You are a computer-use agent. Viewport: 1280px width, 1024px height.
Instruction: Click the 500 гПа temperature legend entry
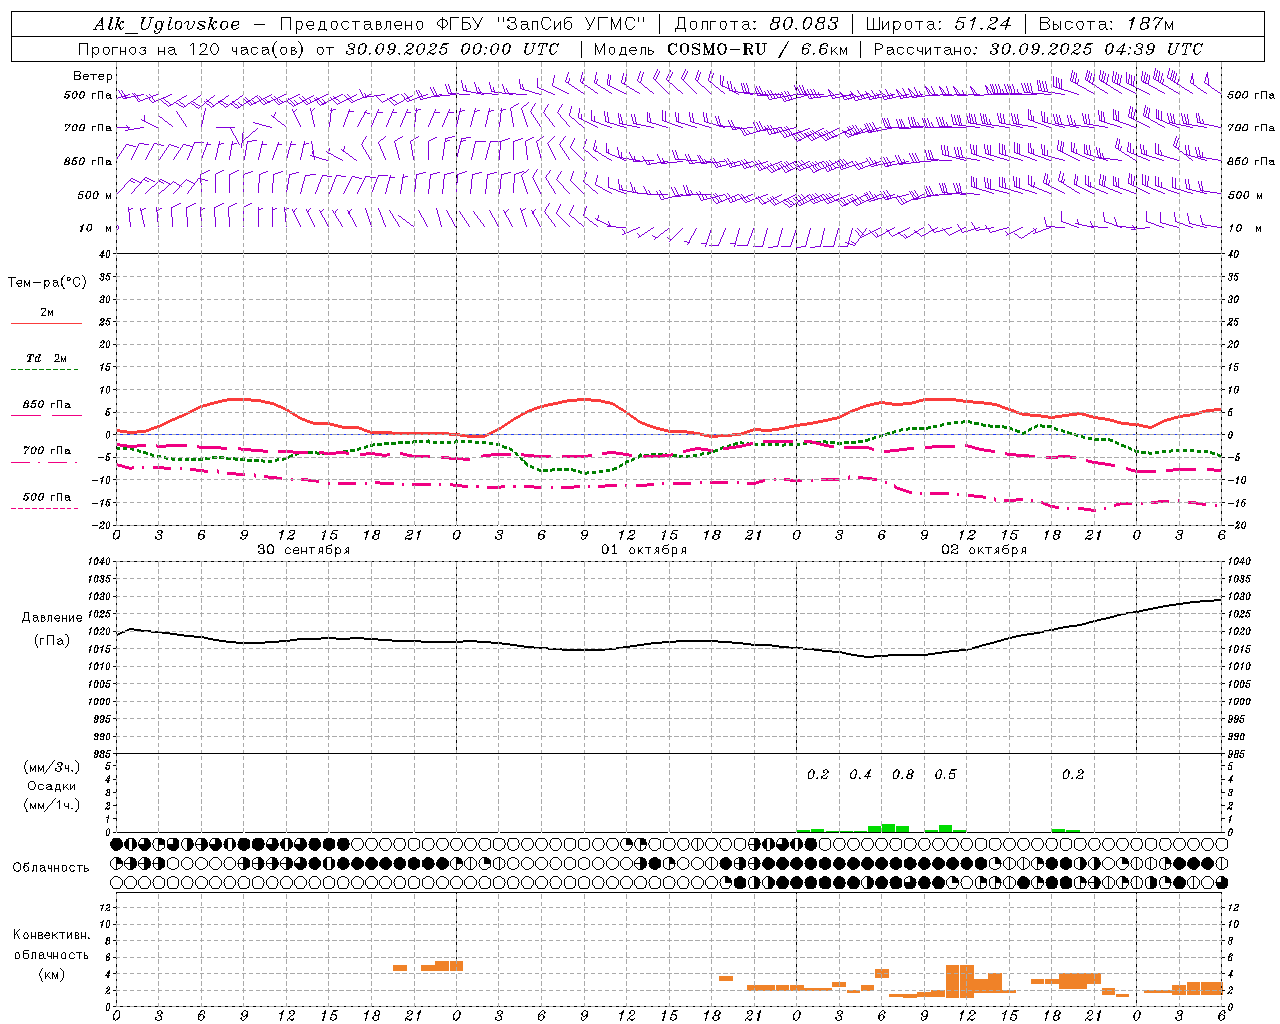(47, 497)
